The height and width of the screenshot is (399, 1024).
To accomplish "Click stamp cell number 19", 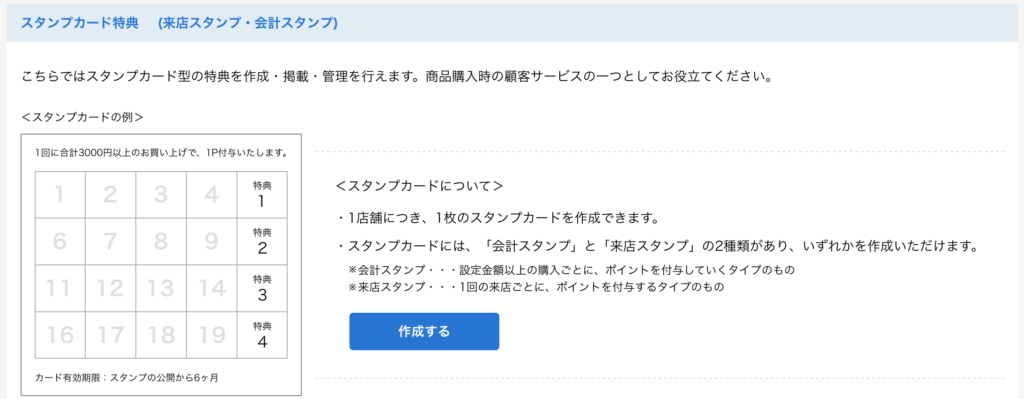I will click(211, 335).
